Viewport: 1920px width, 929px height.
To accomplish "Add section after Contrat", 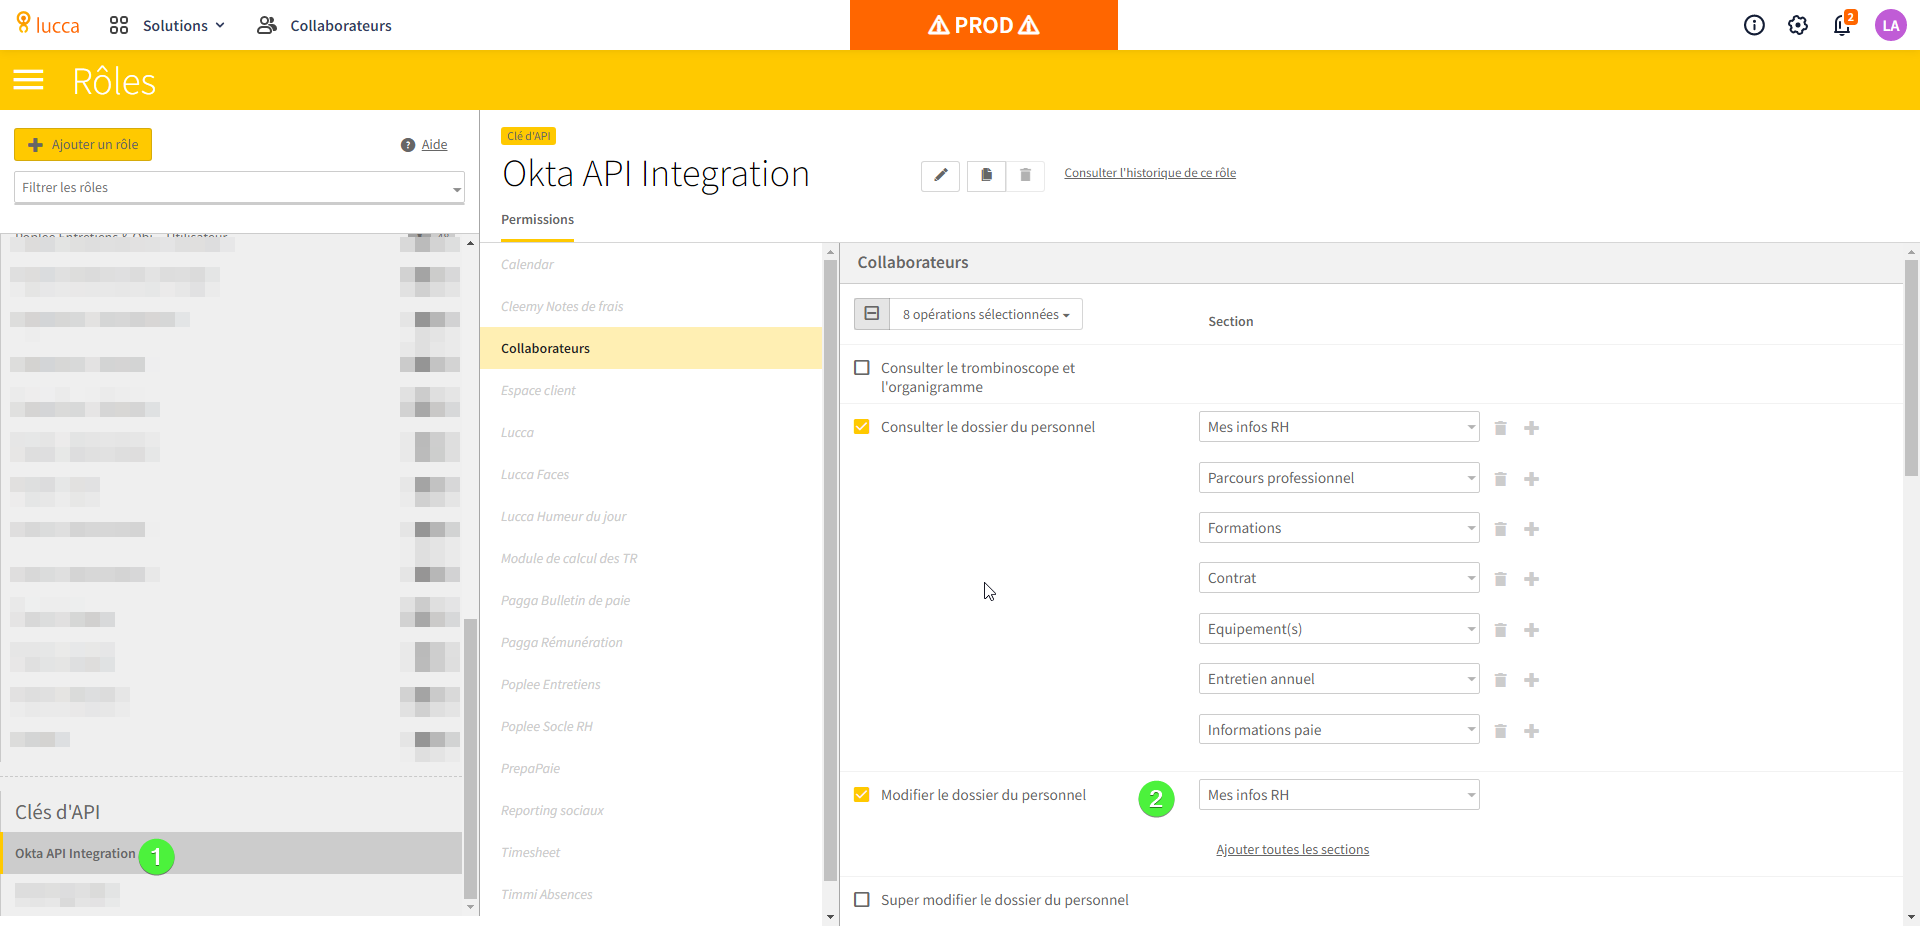I will coord(1531,579).
